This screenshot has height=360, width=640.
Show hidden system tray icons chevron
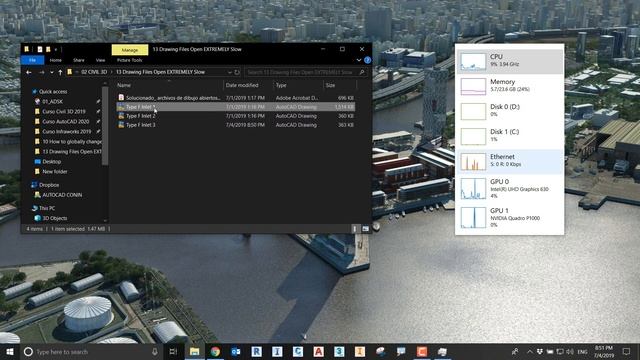tap(529, 351)
